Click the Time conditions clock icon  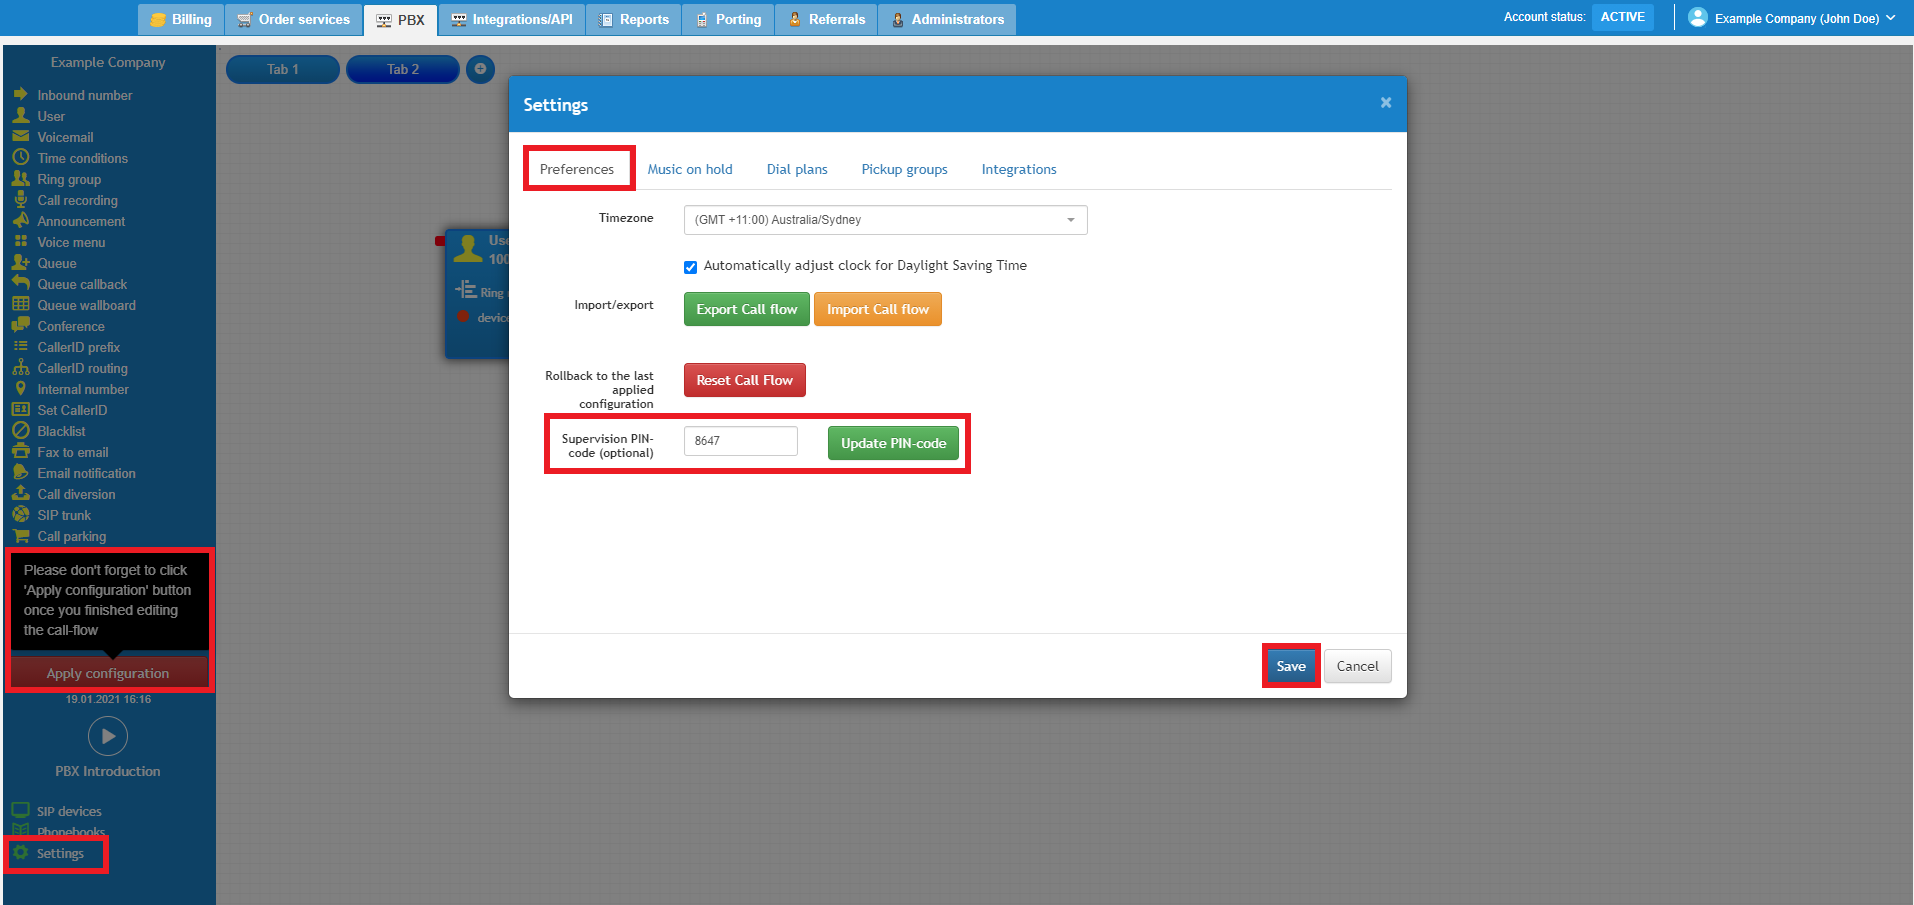point(20,158)
